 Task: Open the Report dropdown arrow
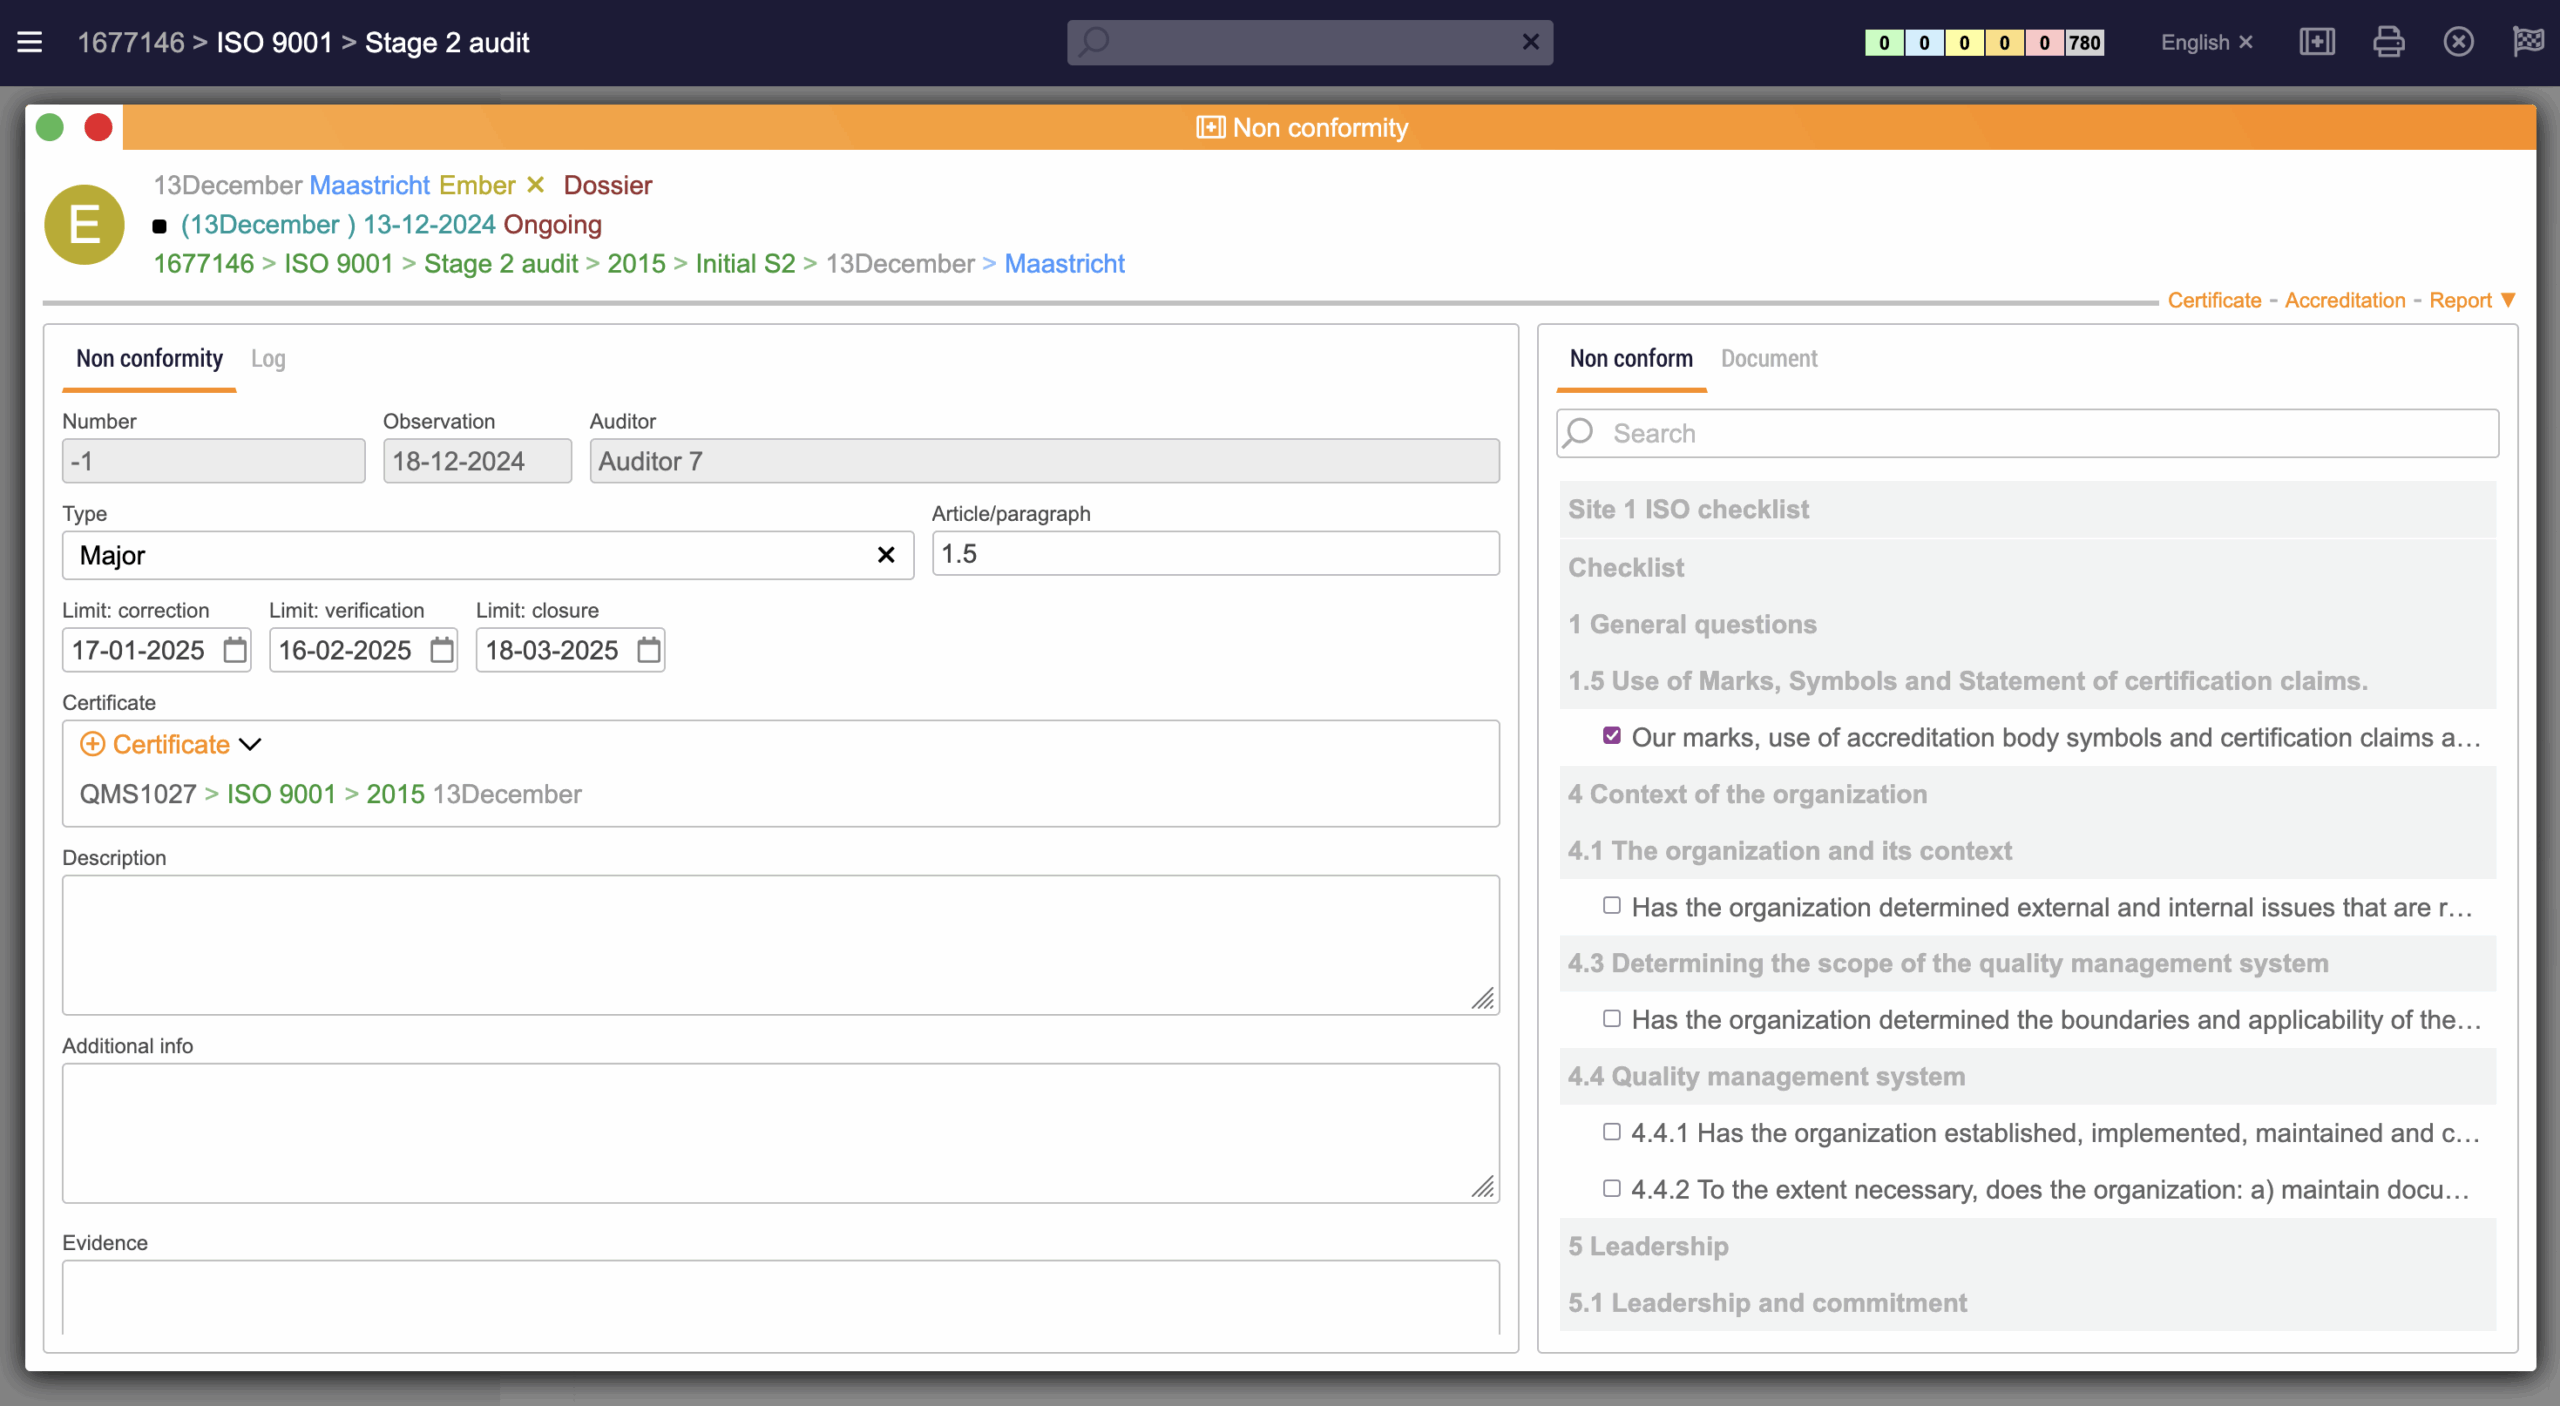[2508, 300]
